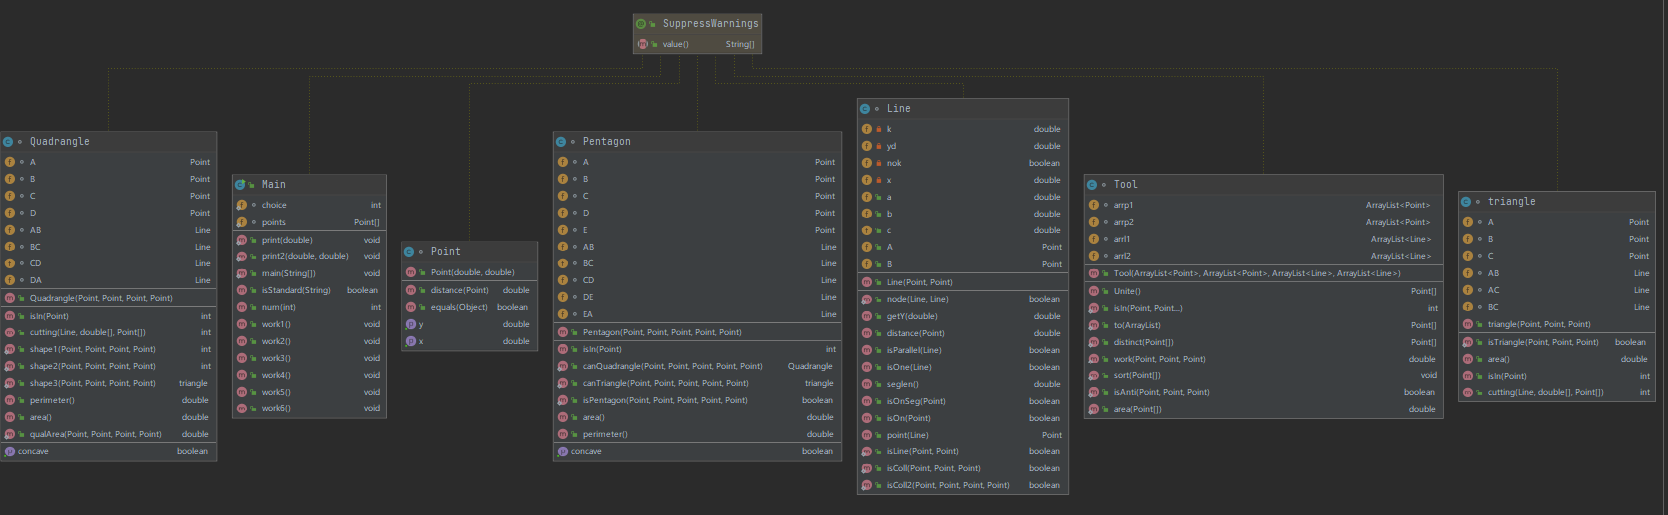Click the Tool class icon
Screen dimensions: 1668x515
(1092, 185)
